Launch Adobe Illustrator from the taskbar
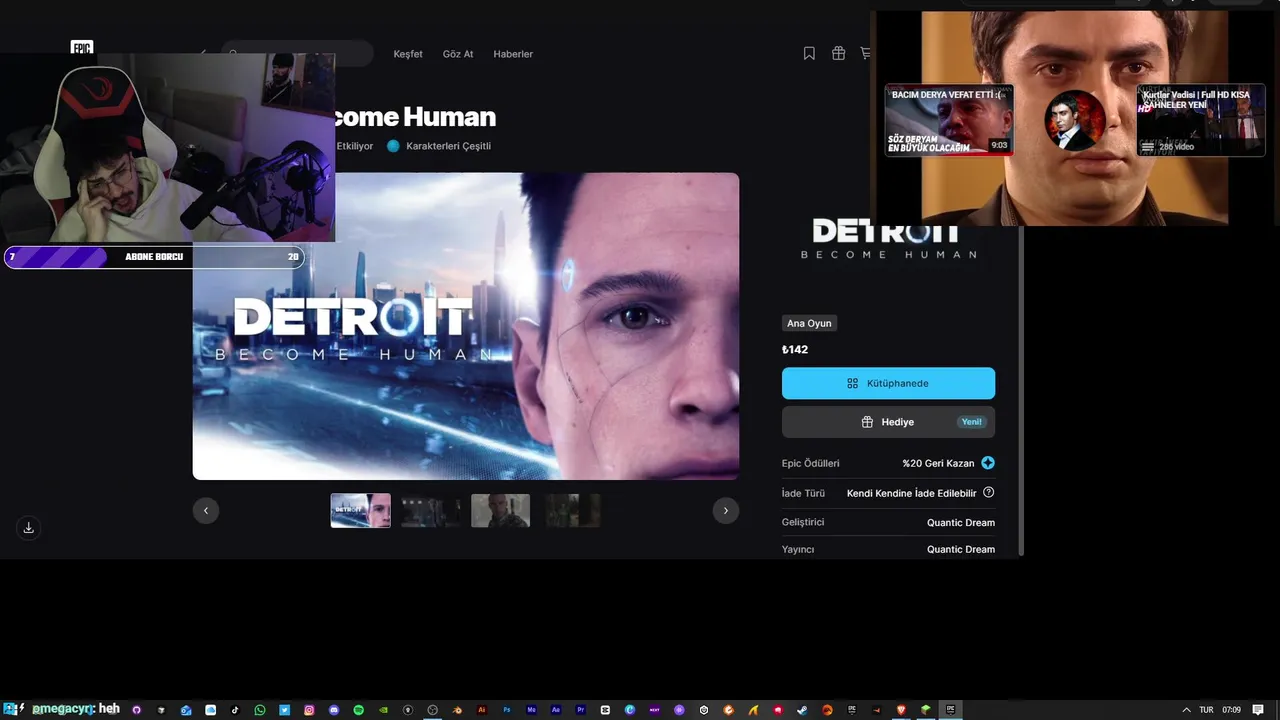Screen dimensions: 1280x720 482,710
